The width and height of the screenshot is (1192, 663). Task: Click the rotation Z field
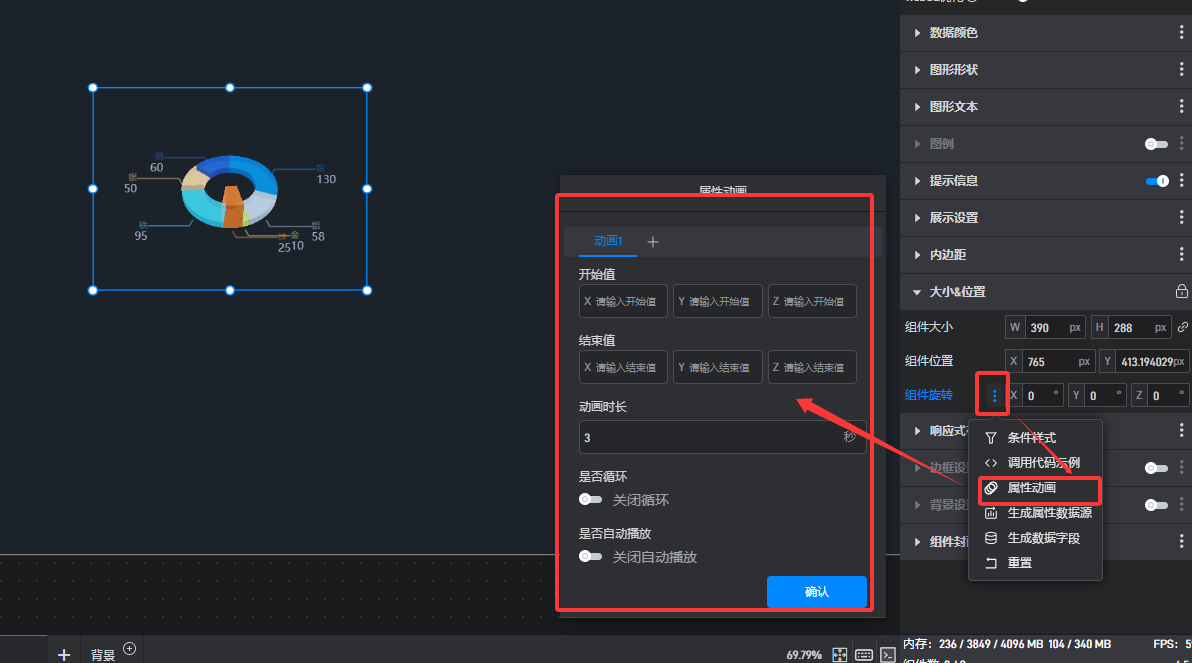[x=1160, y=395]
